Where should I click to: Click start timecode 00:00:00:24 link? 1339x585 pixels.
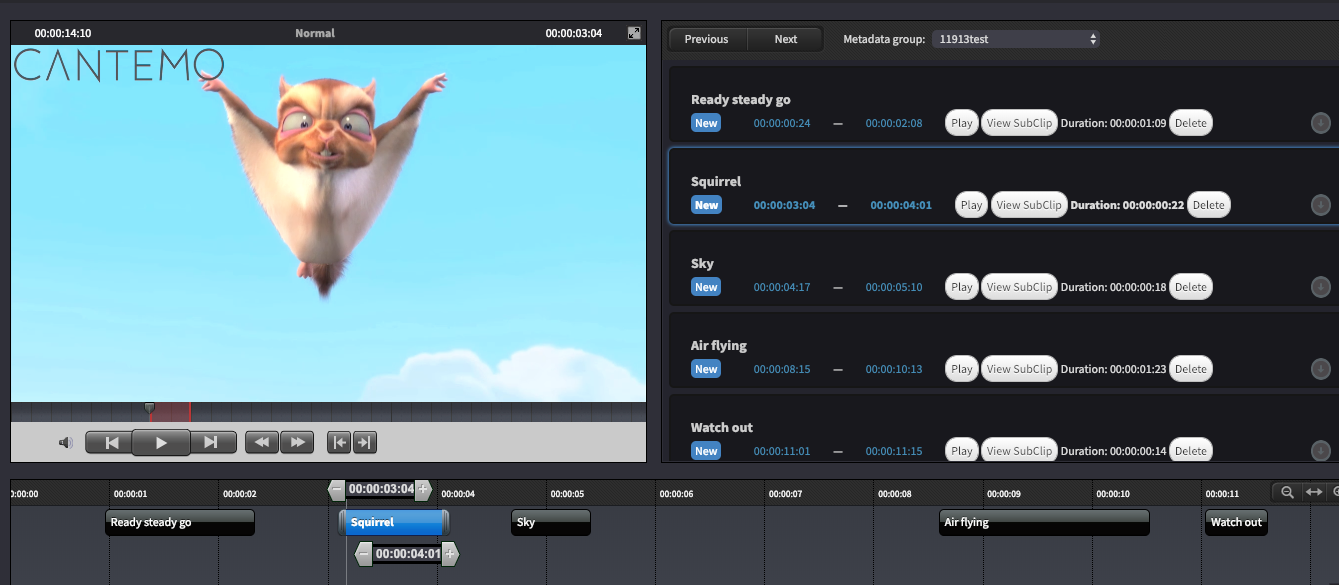click(782, 123)
